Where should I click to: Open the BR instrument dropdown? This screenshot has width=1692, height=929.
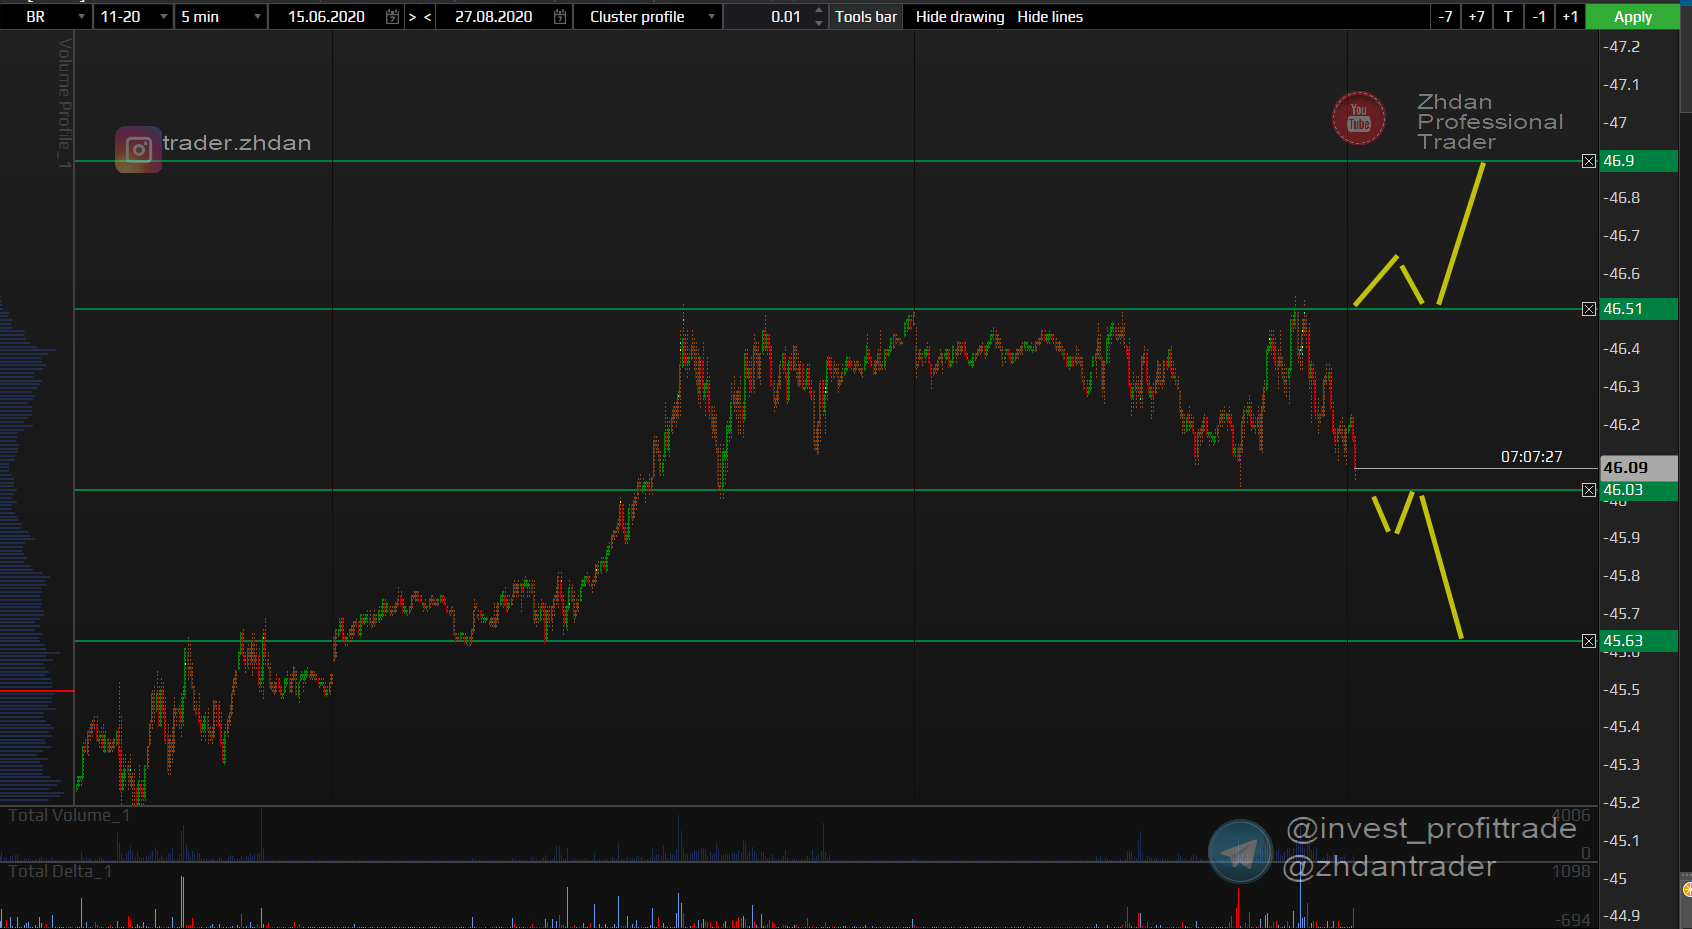[x=46, y=17]
